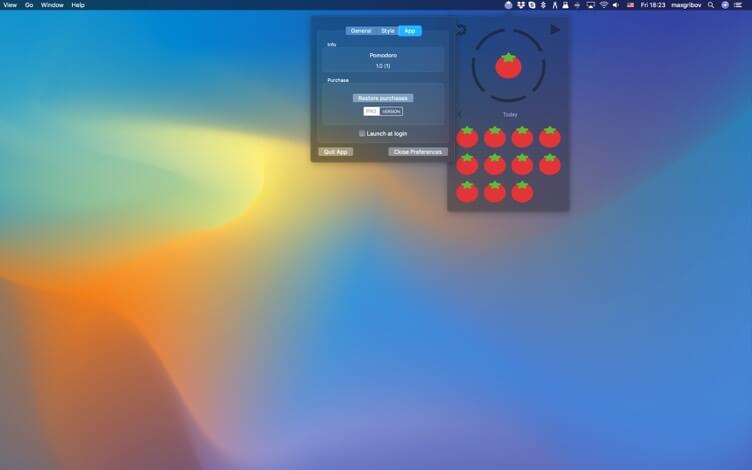
Task: Select third tomato in top row of Today grid
Action: point(522,137)
